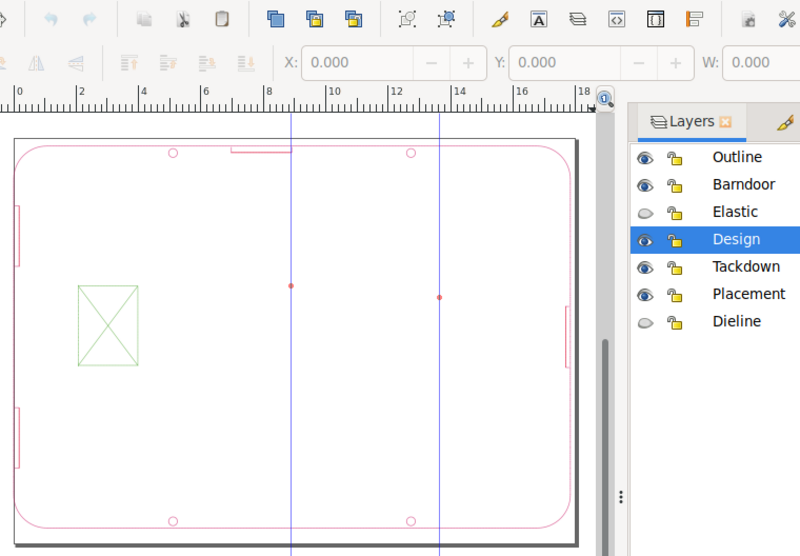The height and width of the screenshot is (556, 800).
Task: Open the Align and Distribute dialog
Action: 694,19
